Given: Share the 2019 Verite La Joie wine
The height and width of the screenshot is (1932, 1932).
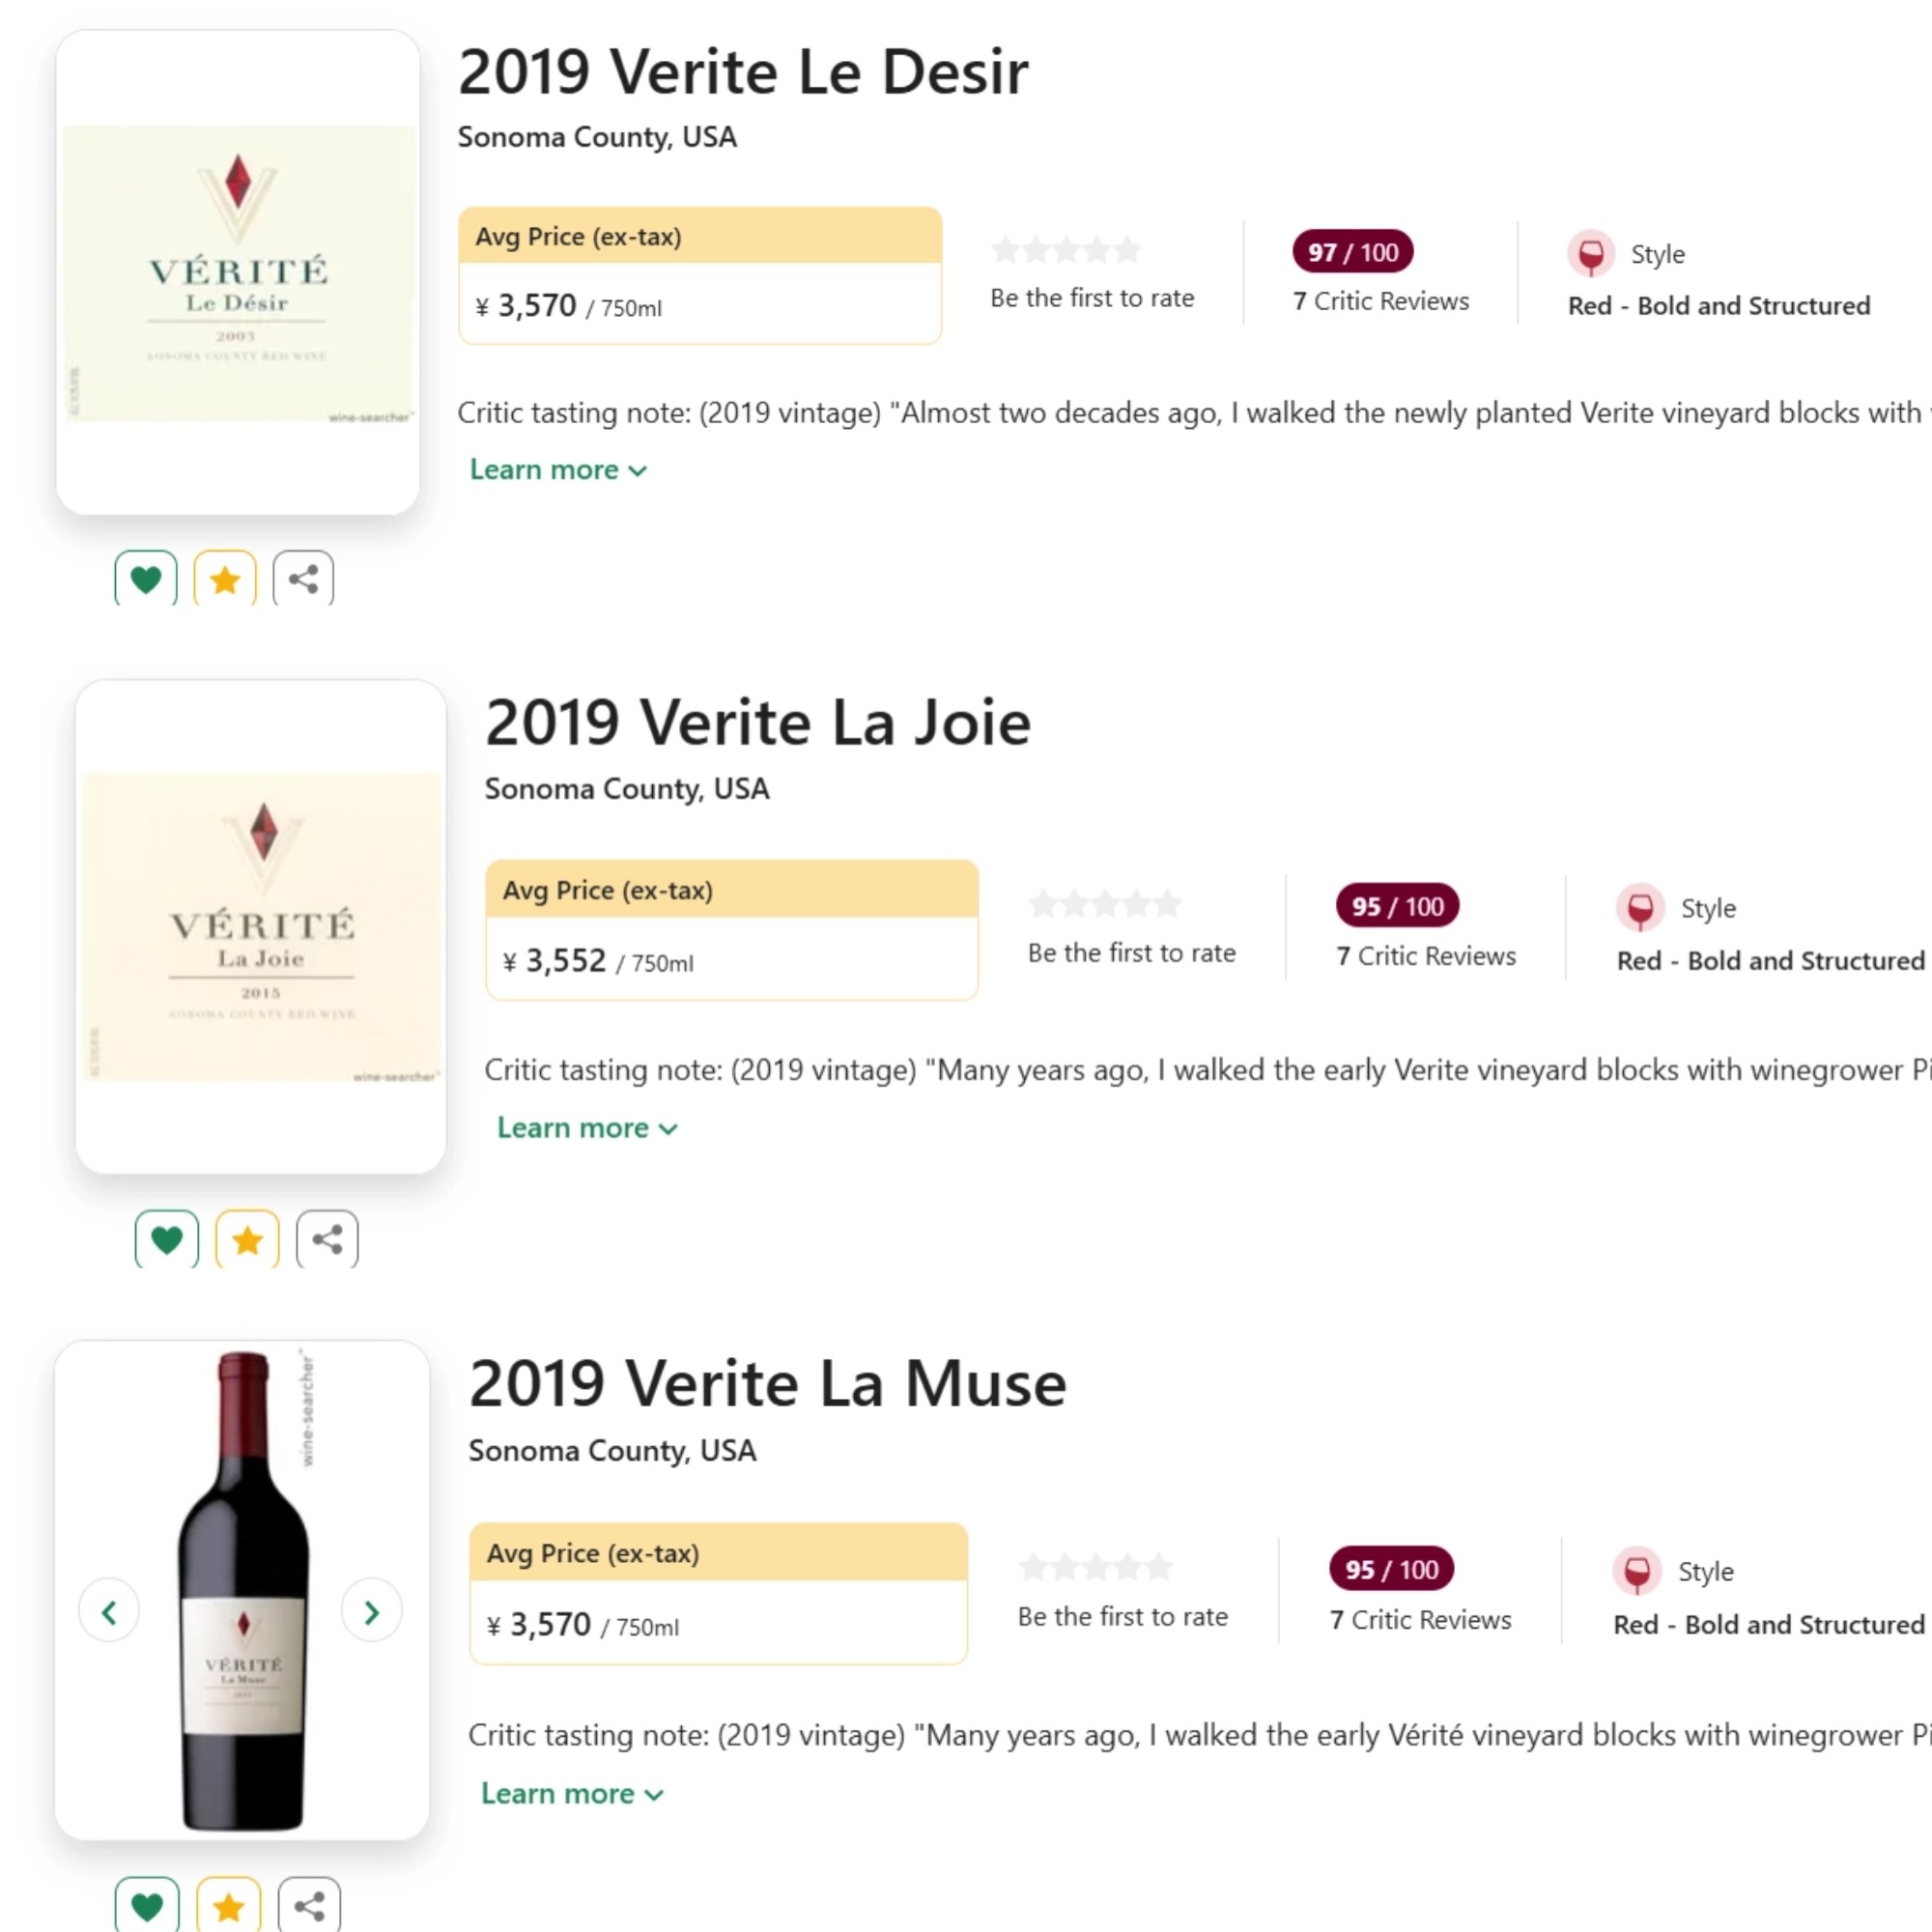Looking at the screenshot, I should (327, 1240).
